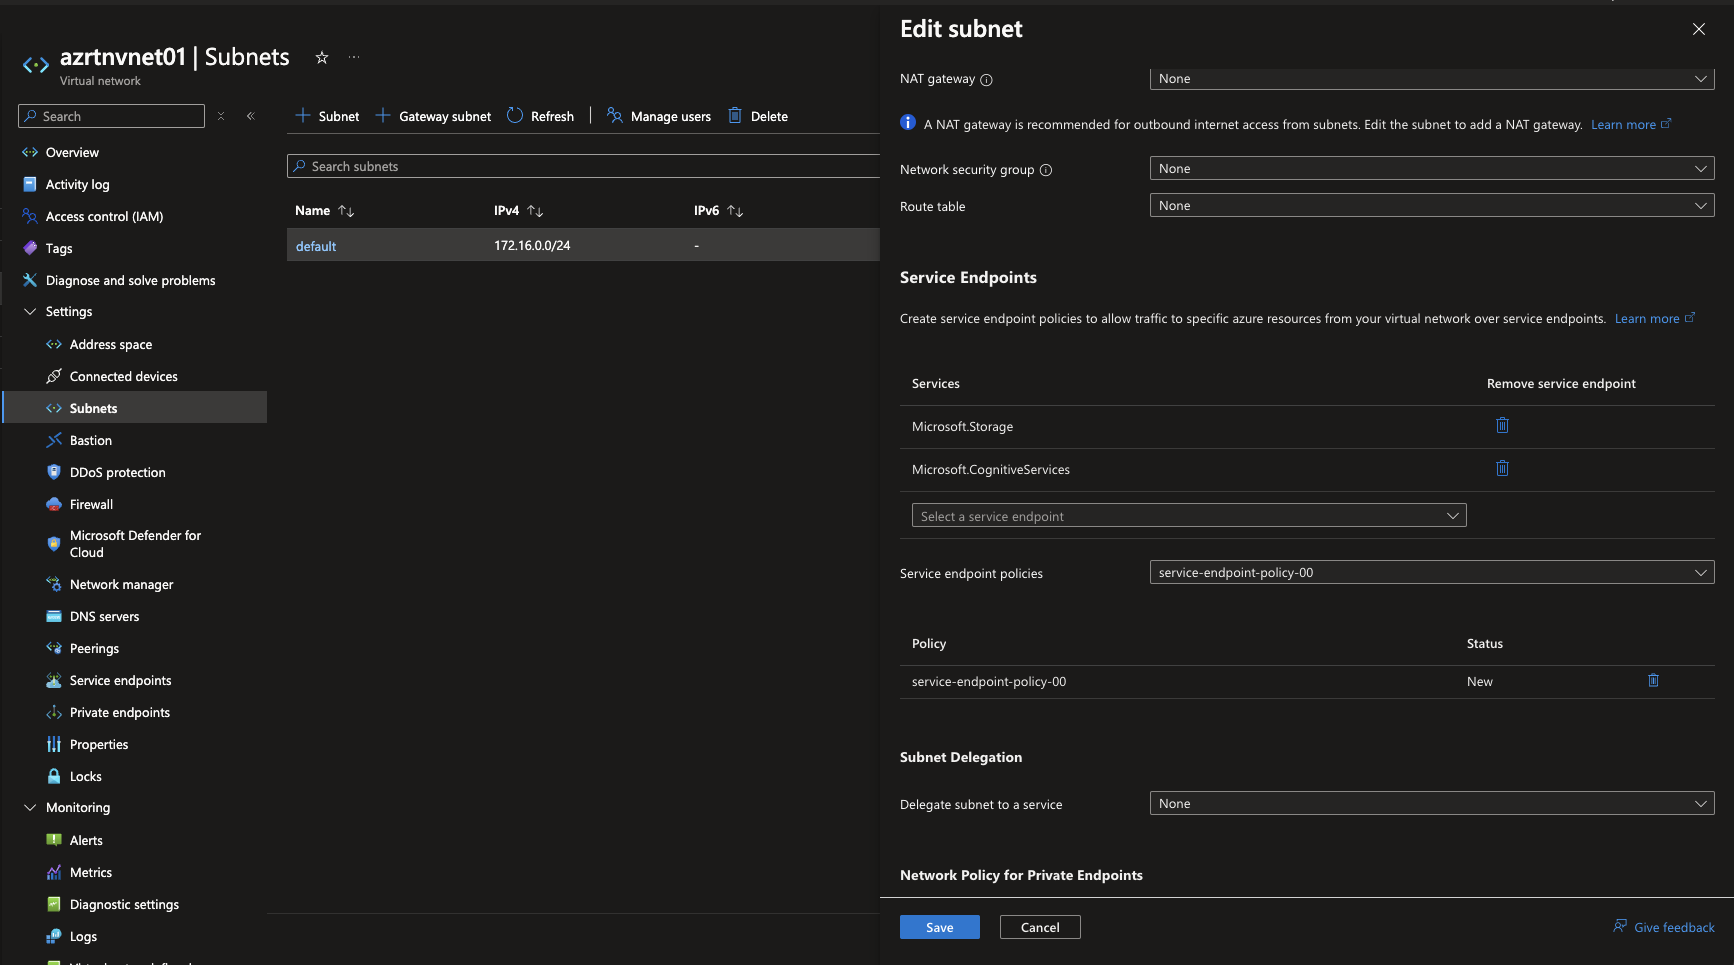Open the Select a service endpoint dropdown
This screenshot has height=965, width=1734.
[x=1188, y=515]
